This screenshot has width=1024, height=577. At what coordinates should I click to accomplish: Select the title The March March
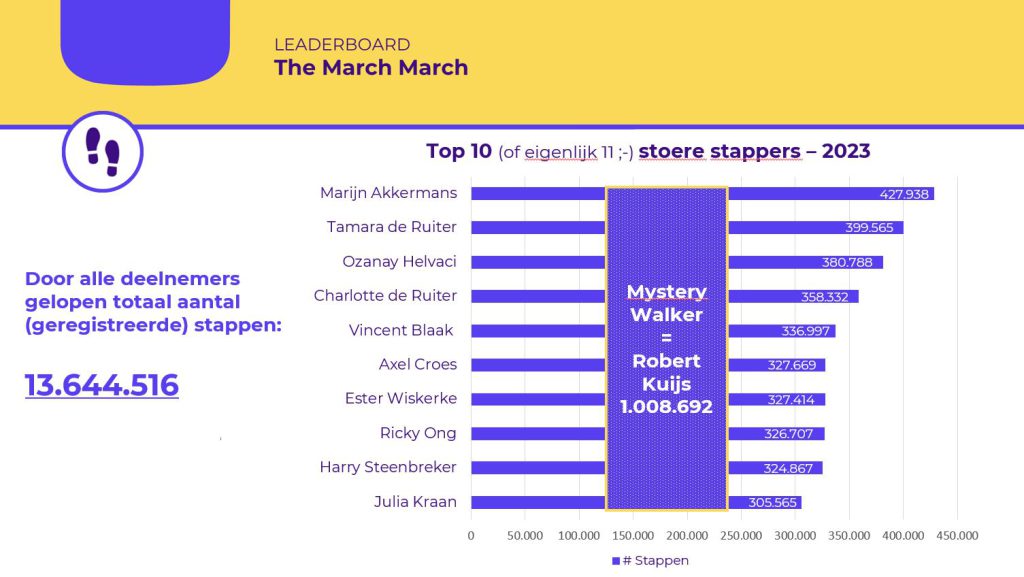click(371, 68)
